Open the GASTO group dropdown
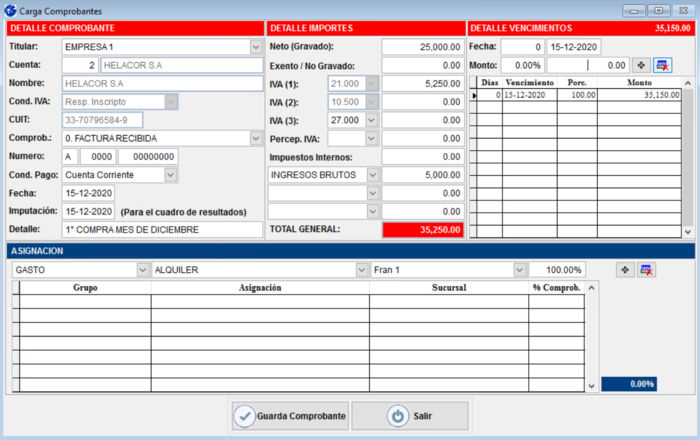700x440 pixels. pos(141,270)
